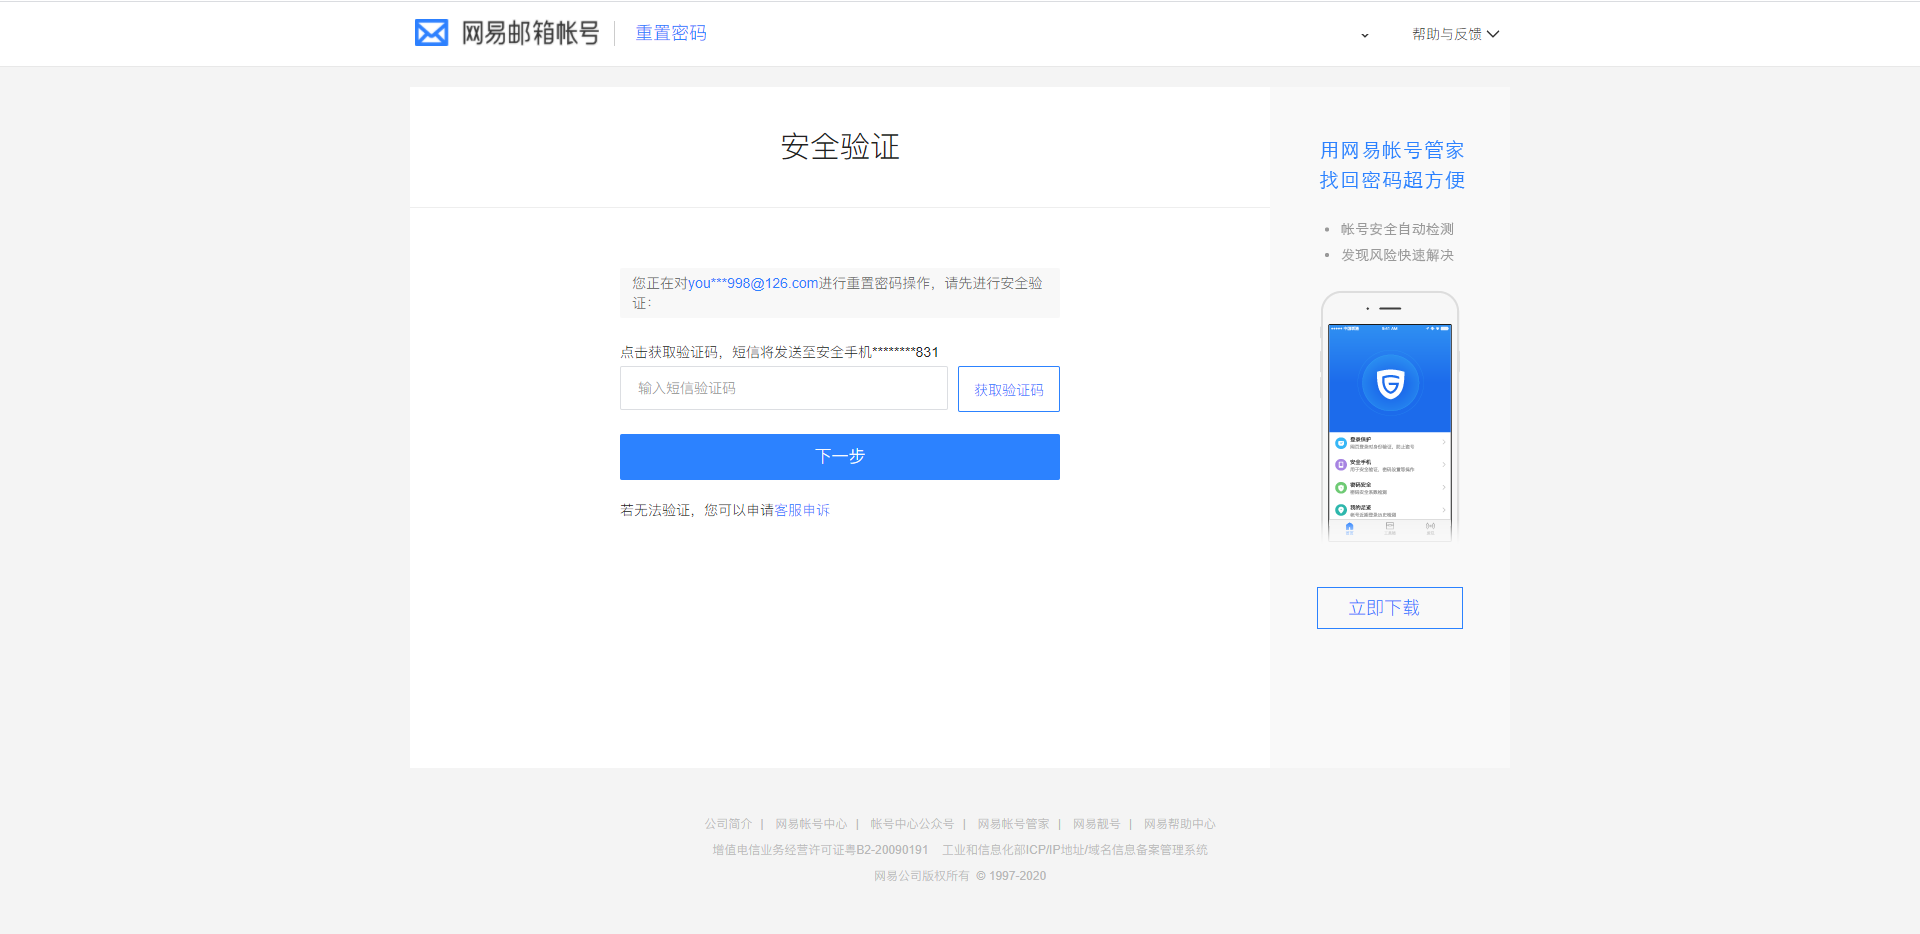Viewport: 1920px width, 934px height.
Task: Expand the 登录保护 row disclosure arrow
Action: (1444, 441)
